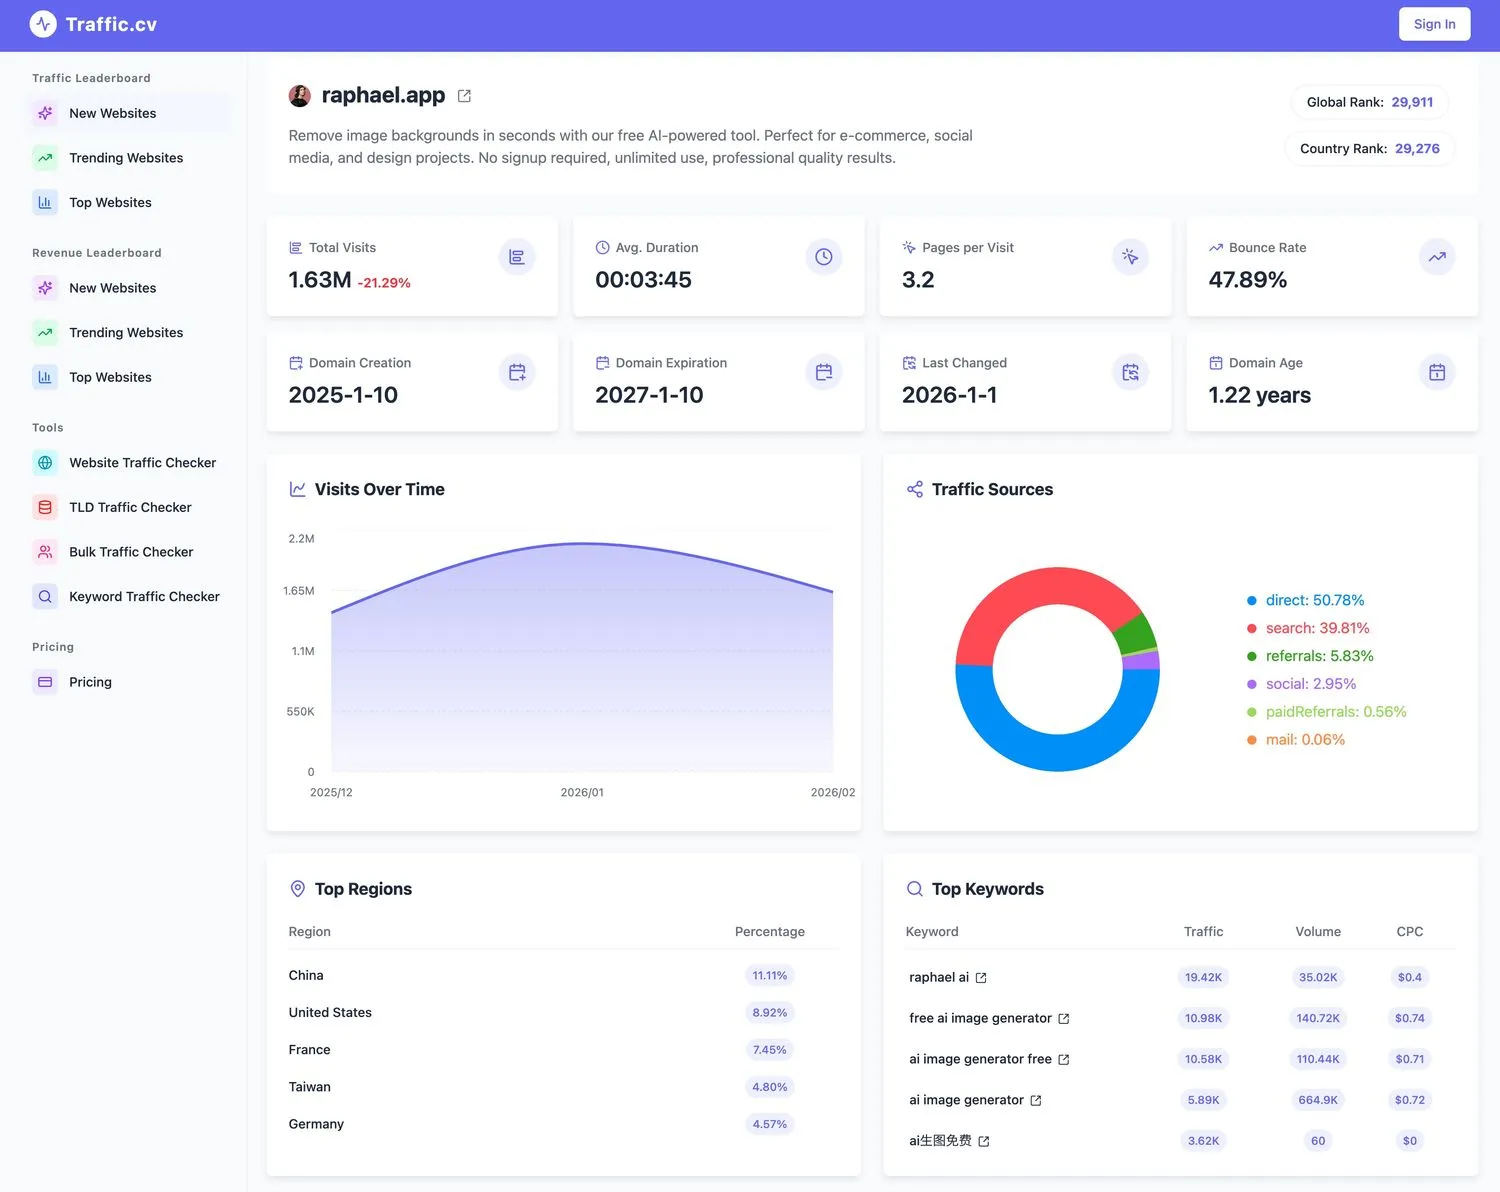Click the TLD Traffic Checker database icon

[x=45, y=507]
